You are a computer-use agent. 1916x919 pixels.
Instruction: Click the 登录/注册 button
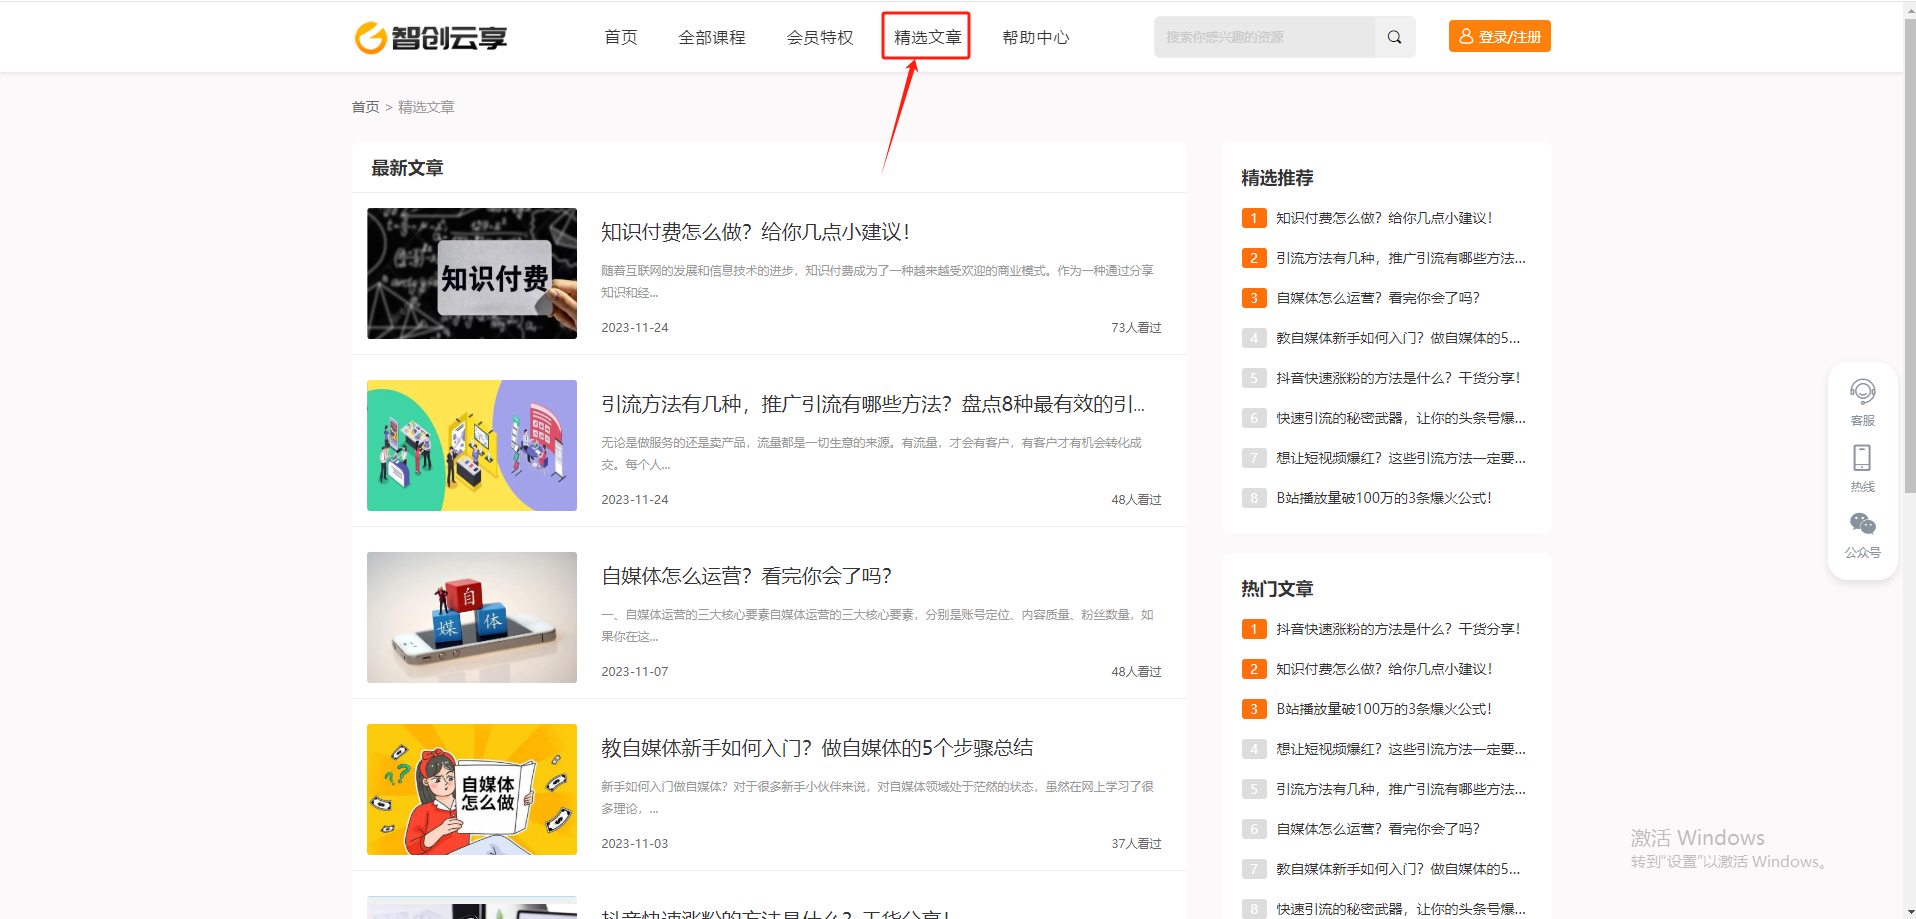[1499, 36]
